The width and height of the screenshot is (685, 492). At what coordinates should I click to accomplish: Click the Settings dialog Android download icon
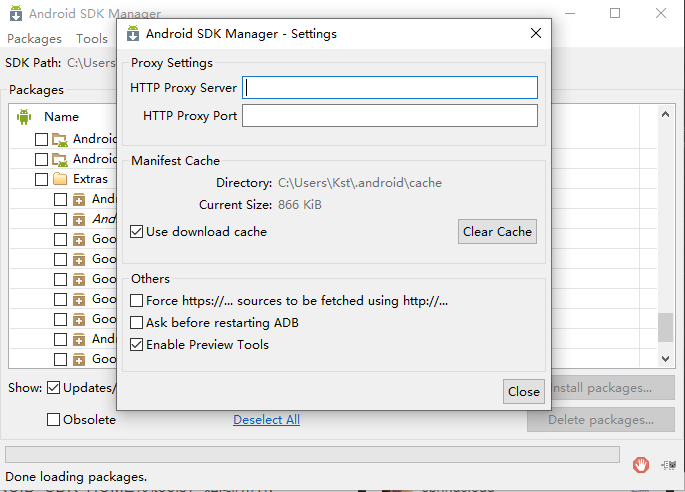coord(133,34)
